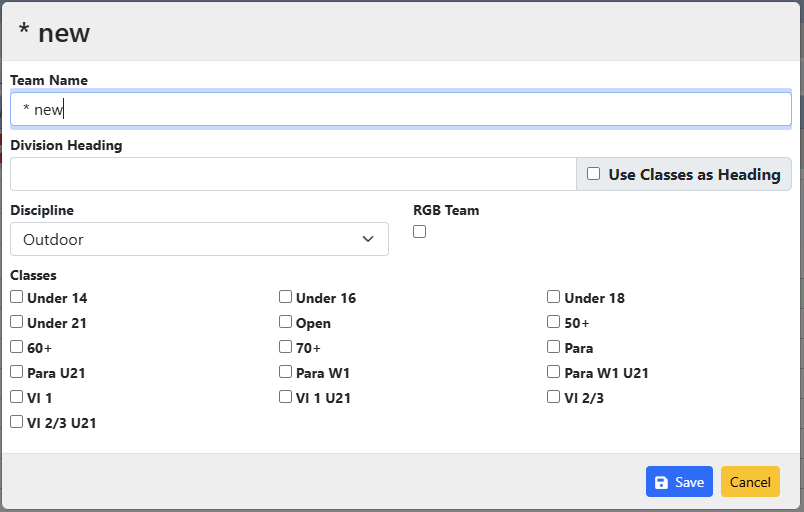Tick the Under 21 class checkbox

tap(17, 322)
